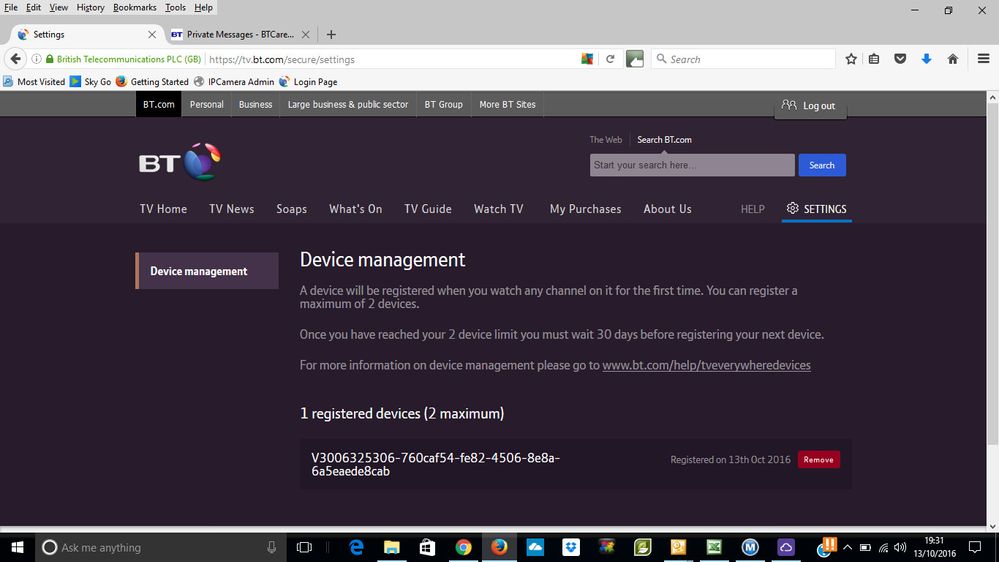
Task: Open the Firefox hamburger menu
Action: [x=983, y=59]
